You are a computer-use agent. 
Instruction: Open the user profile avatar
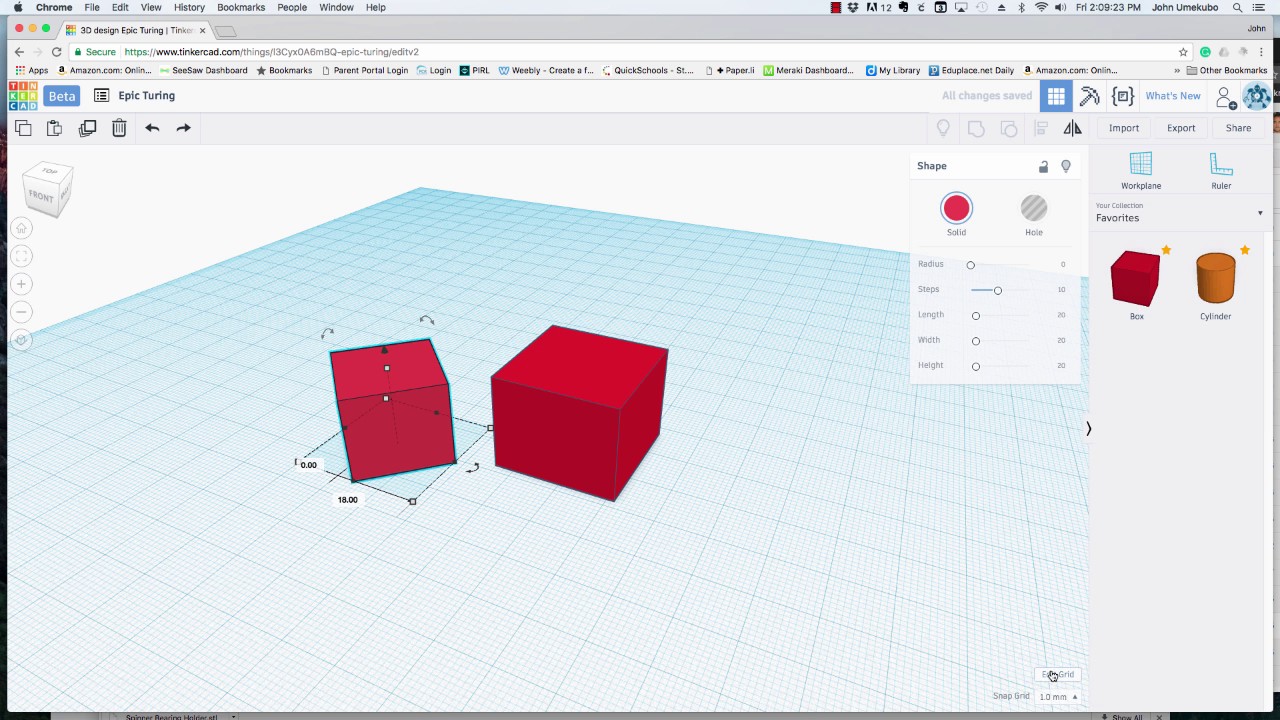point(1256,96)
